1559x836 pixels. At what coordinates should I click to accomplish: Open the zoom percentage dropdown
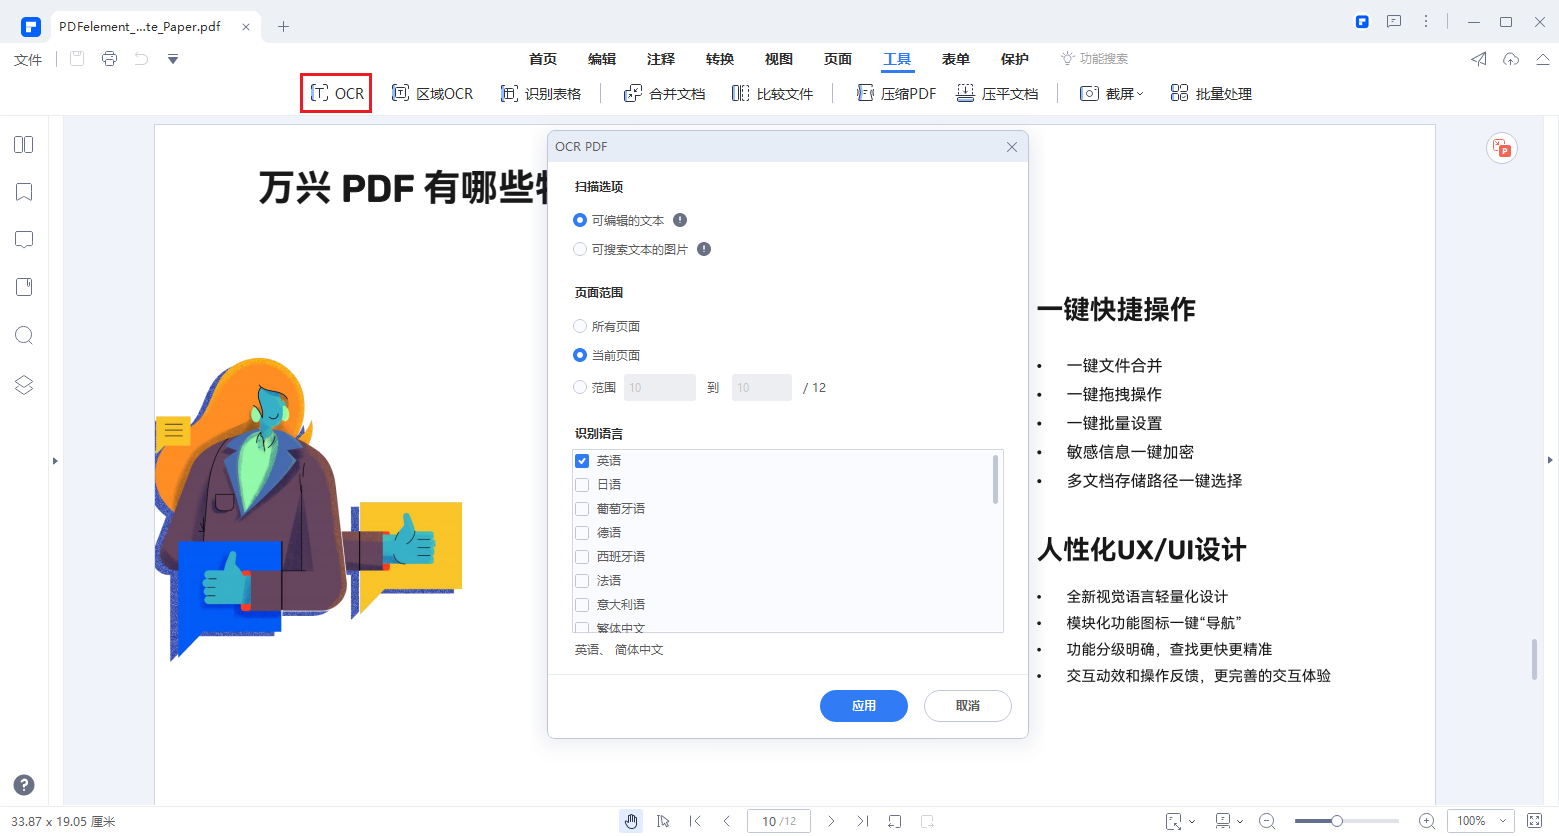point(1480,820)
